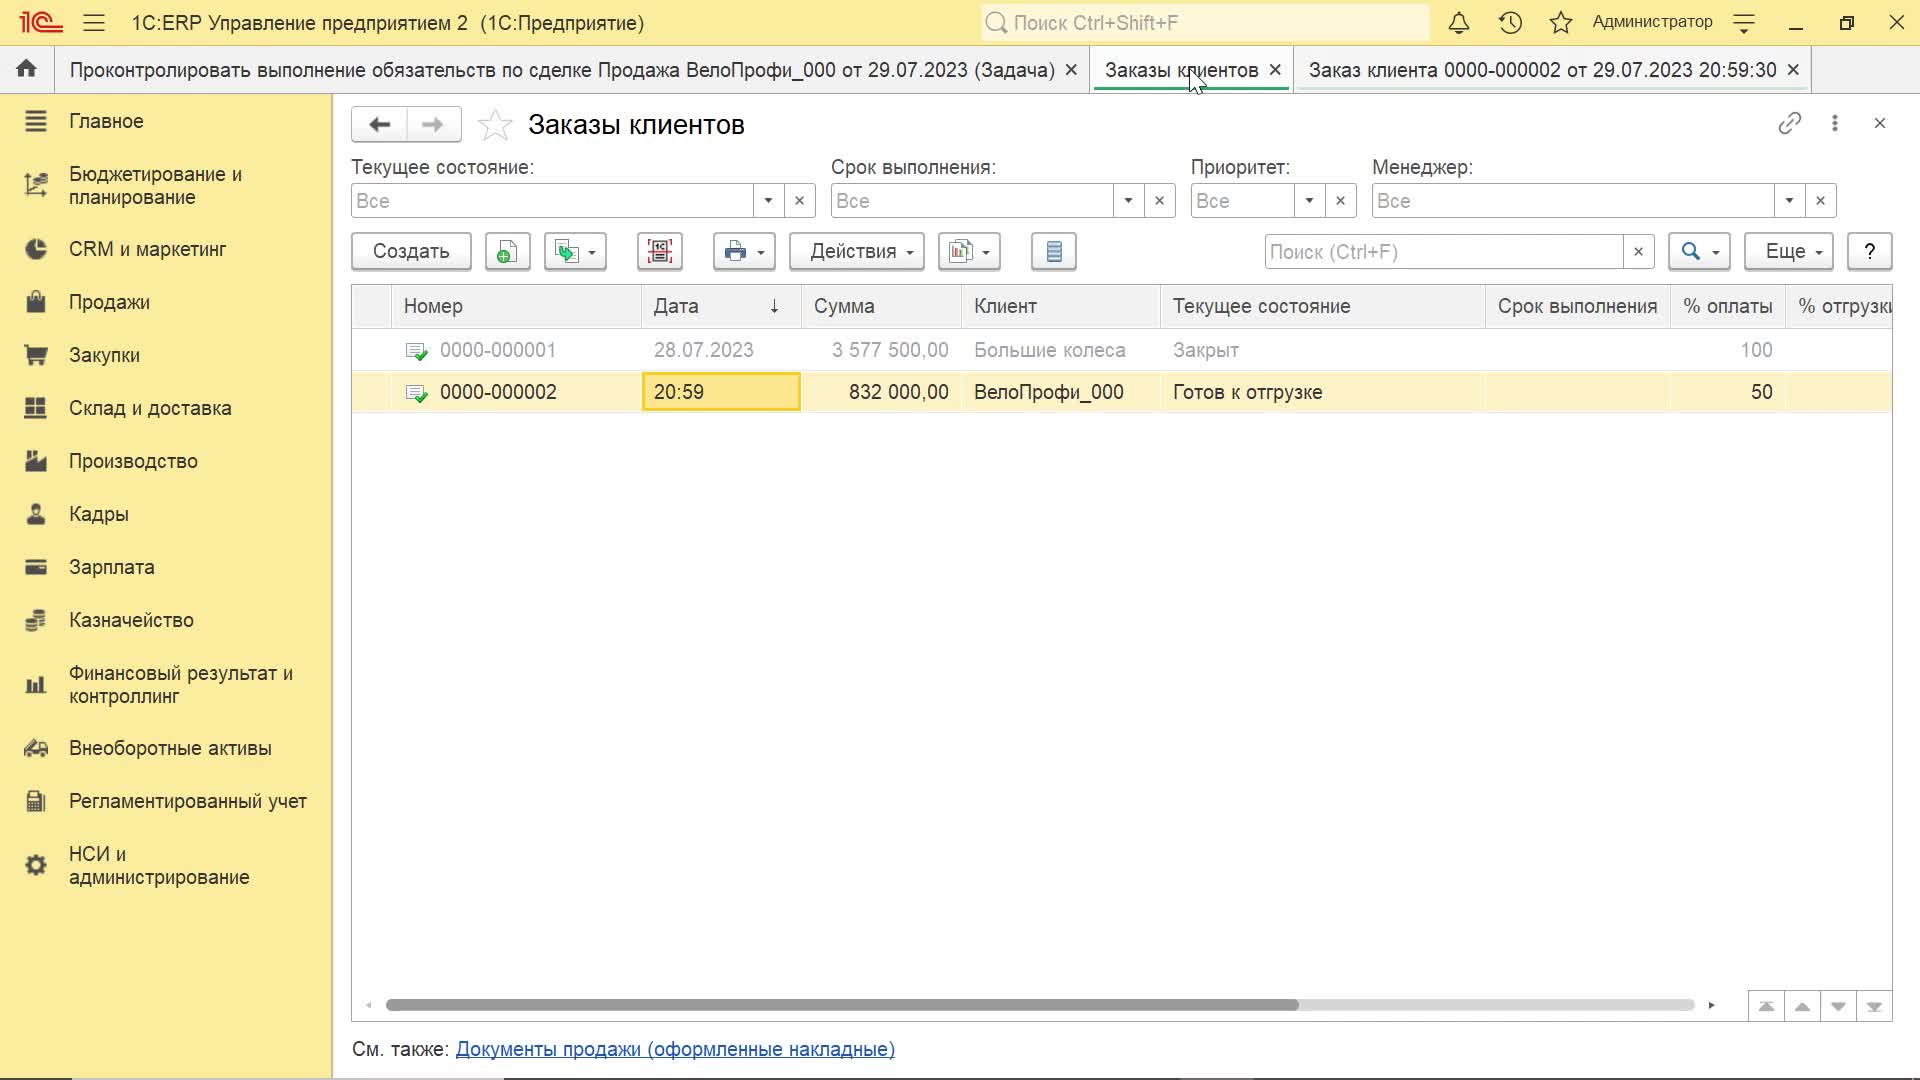Viewport: 1920px width, 1080px height.
Task: Open help with question mark button
Action: pos(1869,252)
